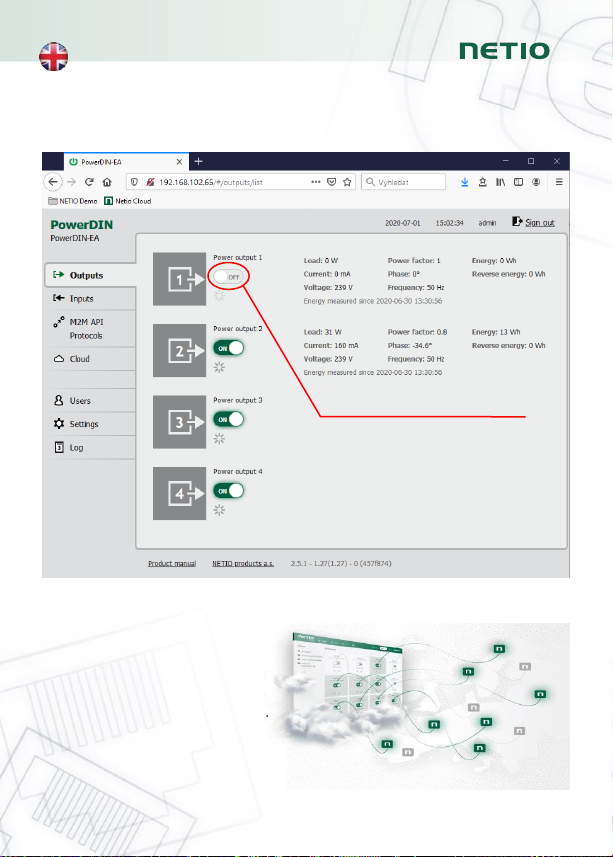Open the browser hamburger menu
This screenshot has width=613, height=857.
click(559, 182)
